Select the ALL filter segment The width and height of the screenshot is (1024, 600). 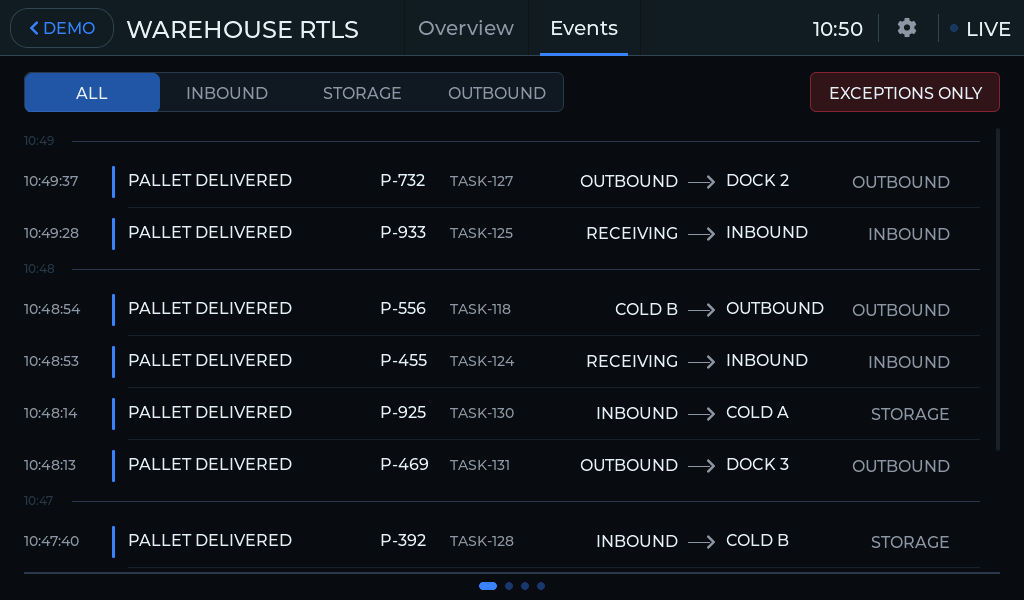coord(92,93)
